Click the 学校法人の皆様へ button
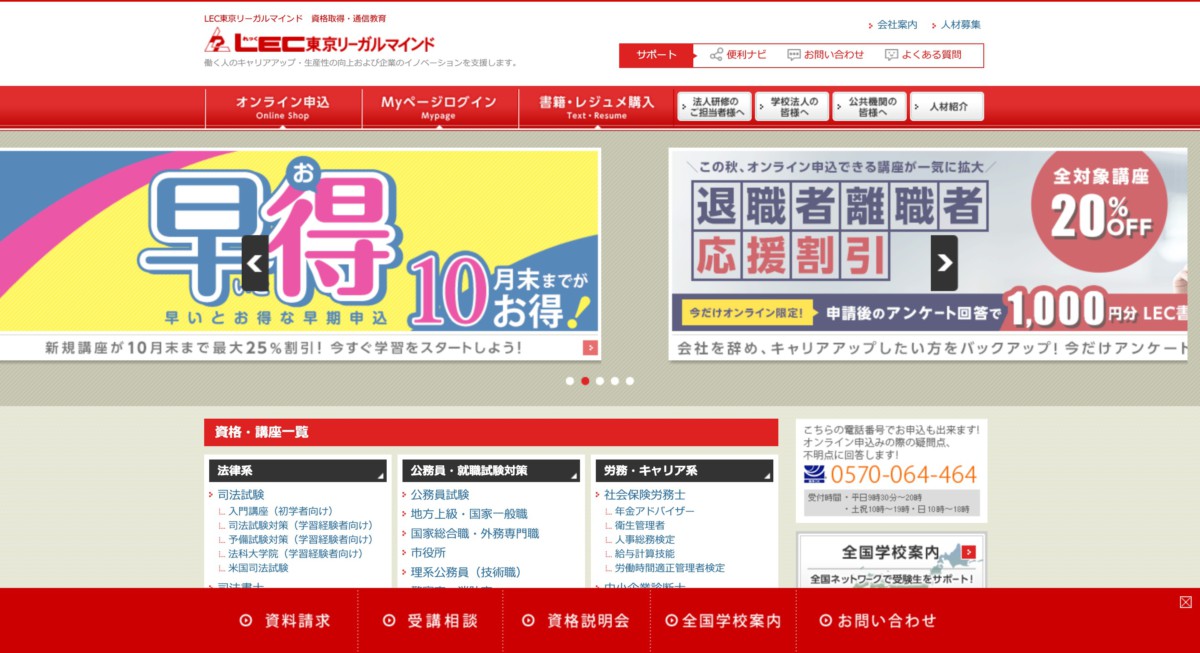The width and height of the screenshot is (1200, 653). pos(792,107)
